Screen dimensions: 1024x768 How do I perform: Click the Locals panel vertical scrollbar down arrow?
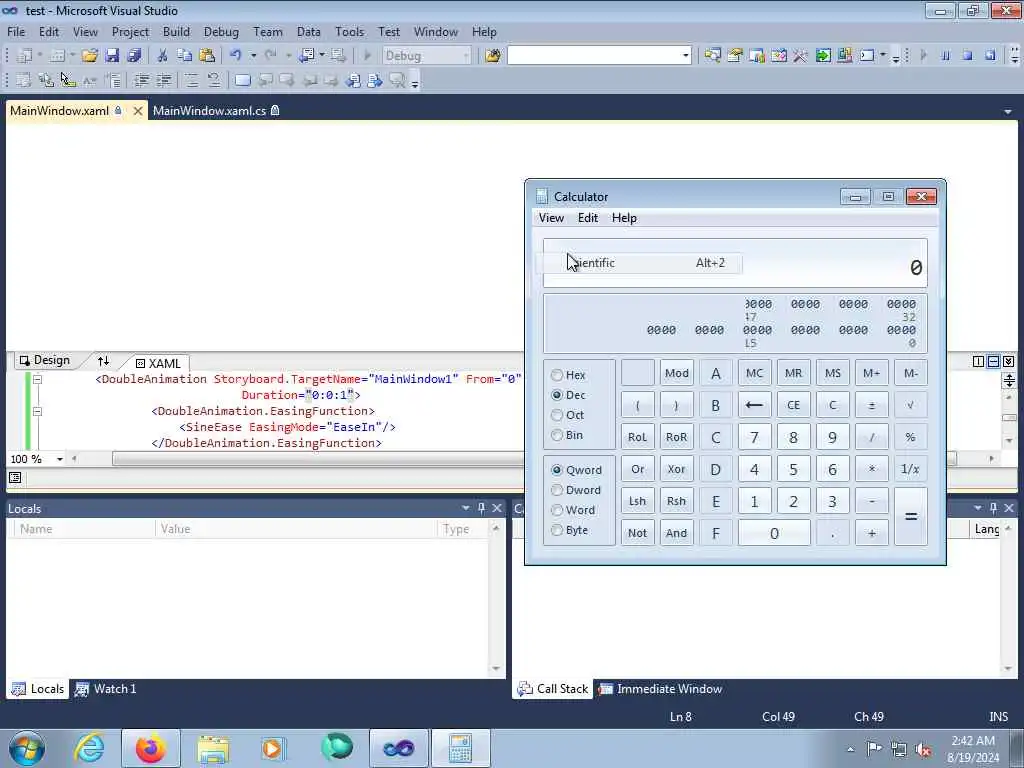(x=496, y=669)
